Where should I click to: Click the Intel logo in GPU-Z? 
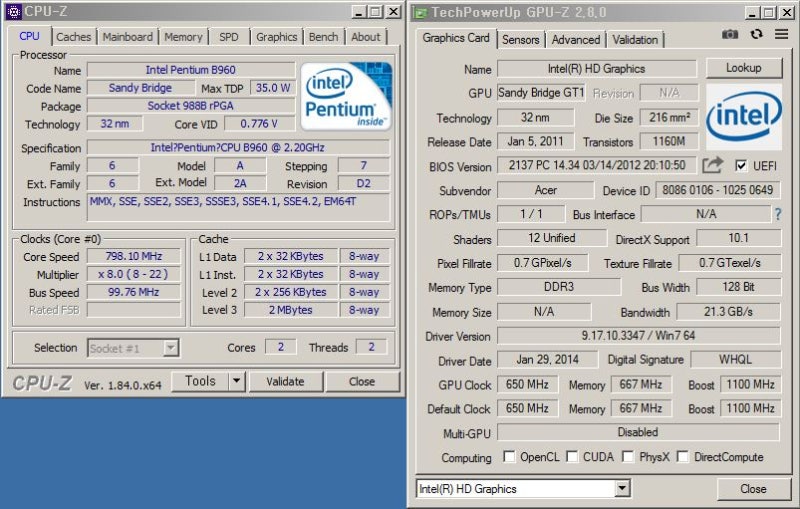click(744, 117)
